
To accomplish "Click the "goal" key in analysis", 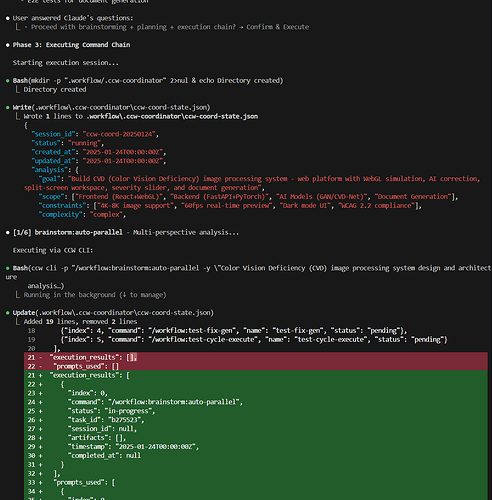I will pos(49,179).
